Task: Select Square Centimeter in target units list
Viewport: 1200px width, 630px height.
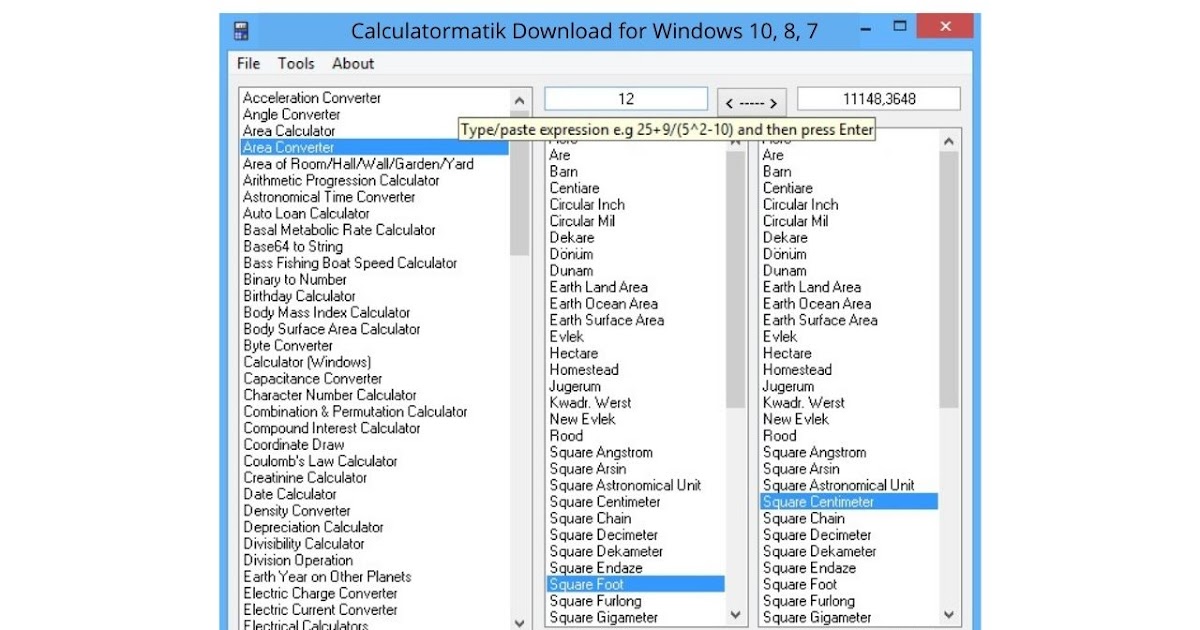Action: pos(848,502)
